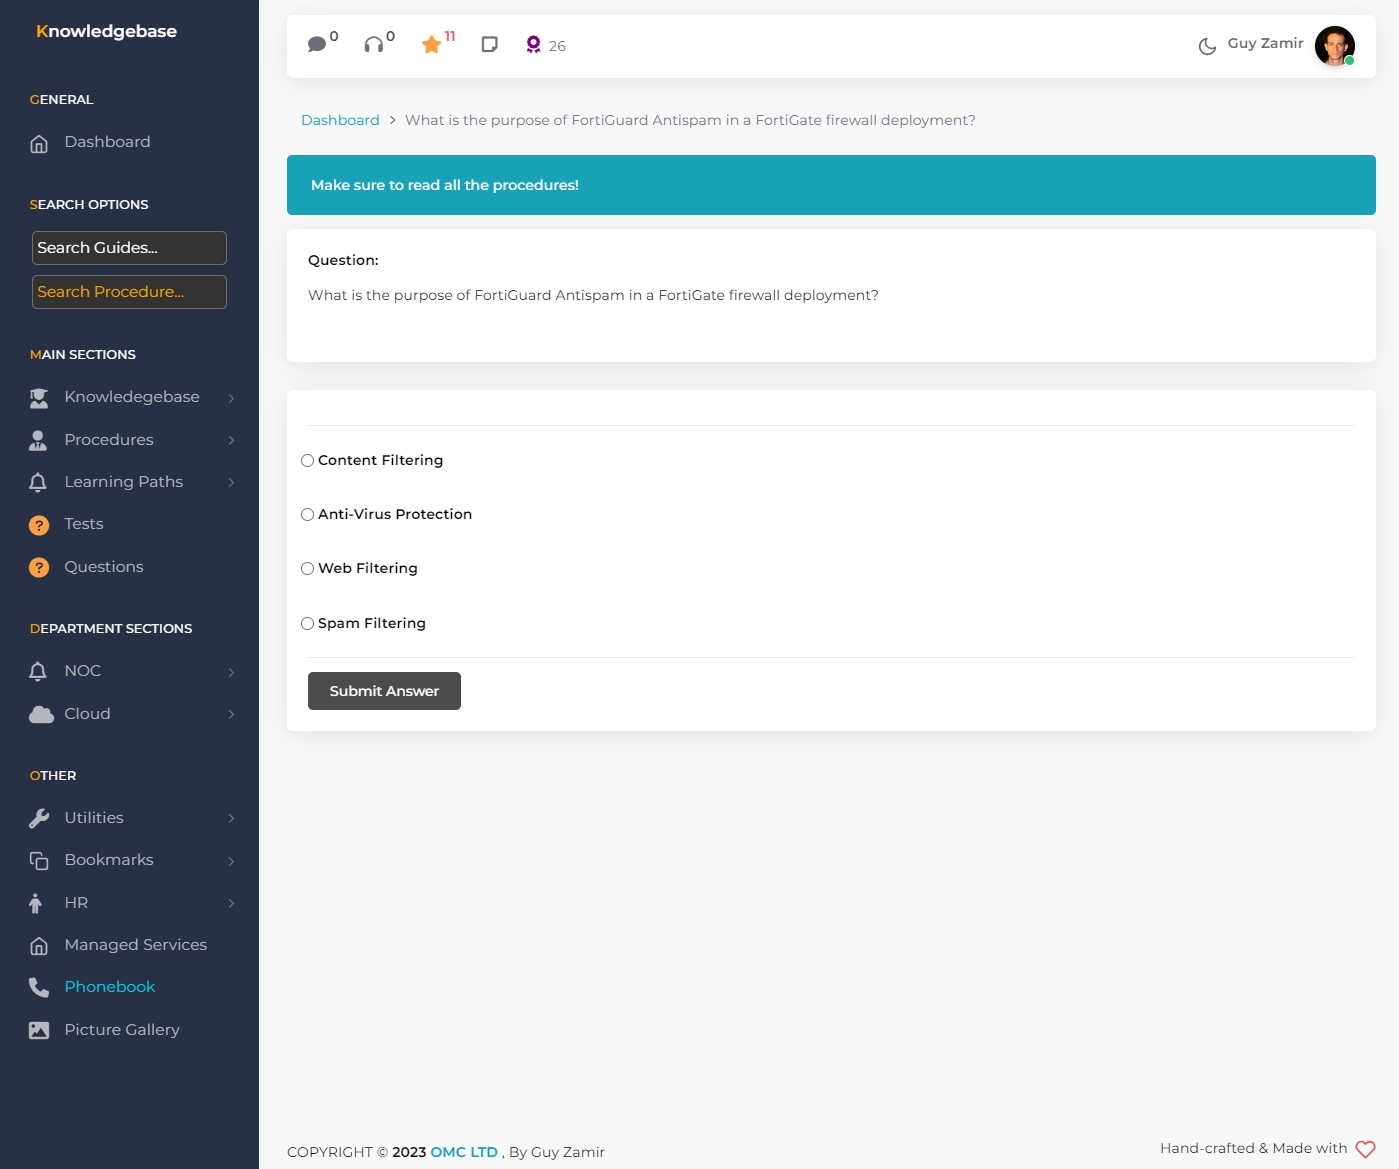Image resolution: width=1399 pixels, height=1169 pixels.
Task: Open the orange star favorites icon
Action: pos(431,44)
